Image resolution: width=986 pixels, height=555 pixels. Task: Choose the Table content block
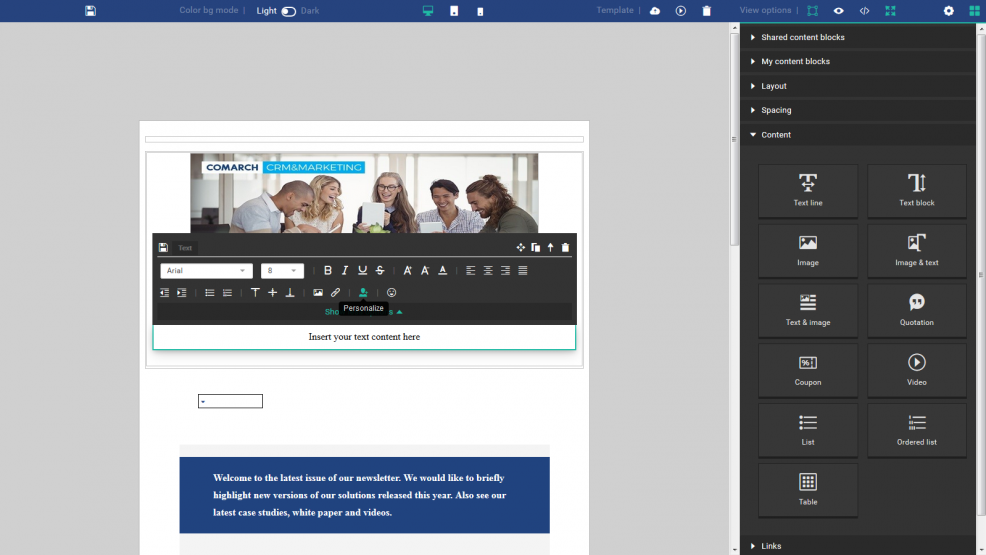808,490
